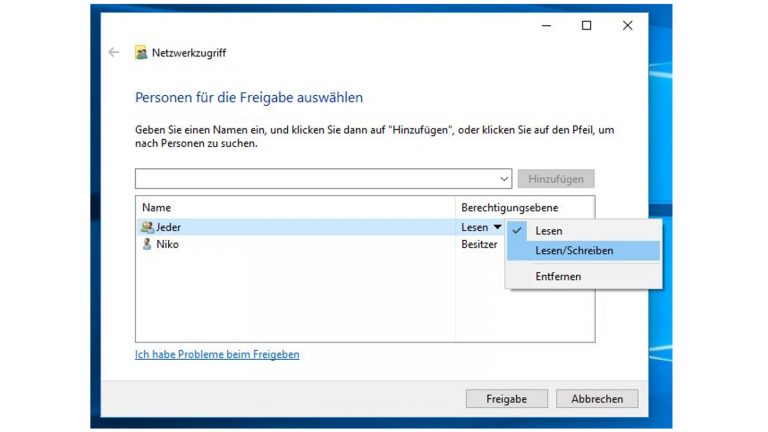Image resolution: width=768 pixels, height=432 pixels.
Task: Click the Freigabe button
Action: coord(506,399)
